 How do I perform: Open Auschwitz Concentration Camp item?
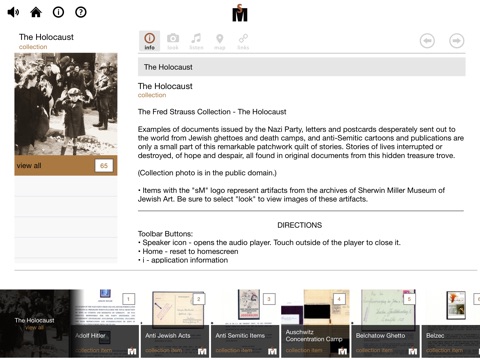point(315,323)
